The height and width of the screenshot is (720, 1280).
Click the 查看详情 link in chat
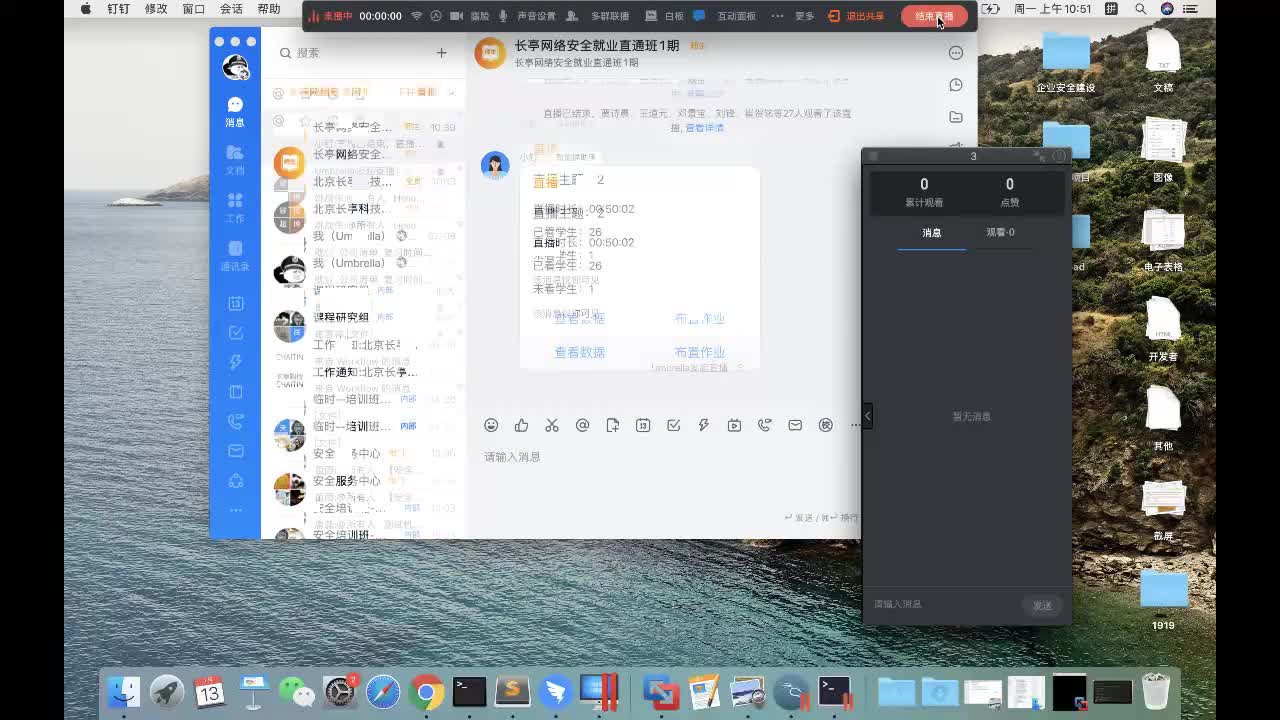[x=705, y=128]
